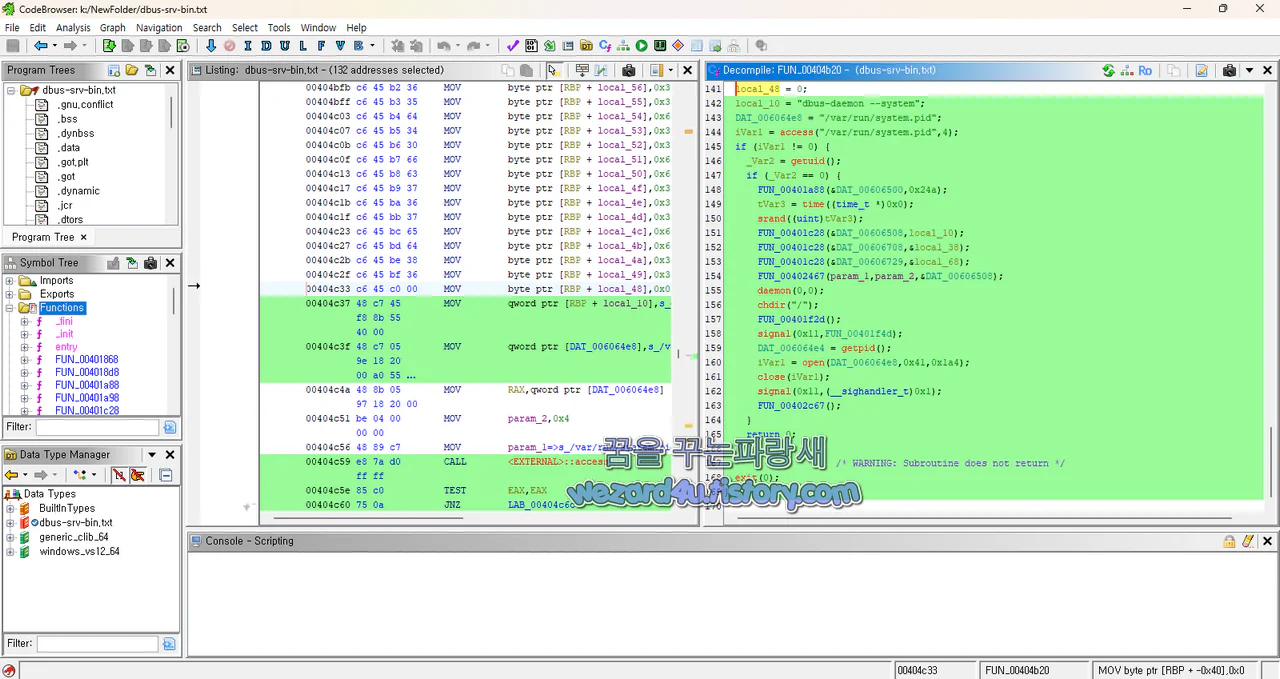Expand the Imports folder in the Symbol Tree
The image size is (1280, 679).
click(10, 281)
